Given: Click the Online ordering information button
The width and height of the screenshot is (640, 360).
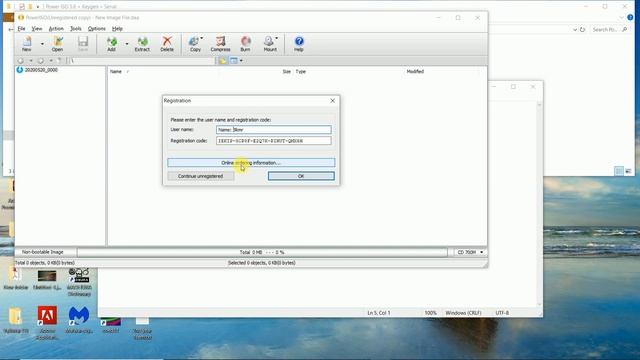Looking at the screenshot, I should tap(251, 163).
